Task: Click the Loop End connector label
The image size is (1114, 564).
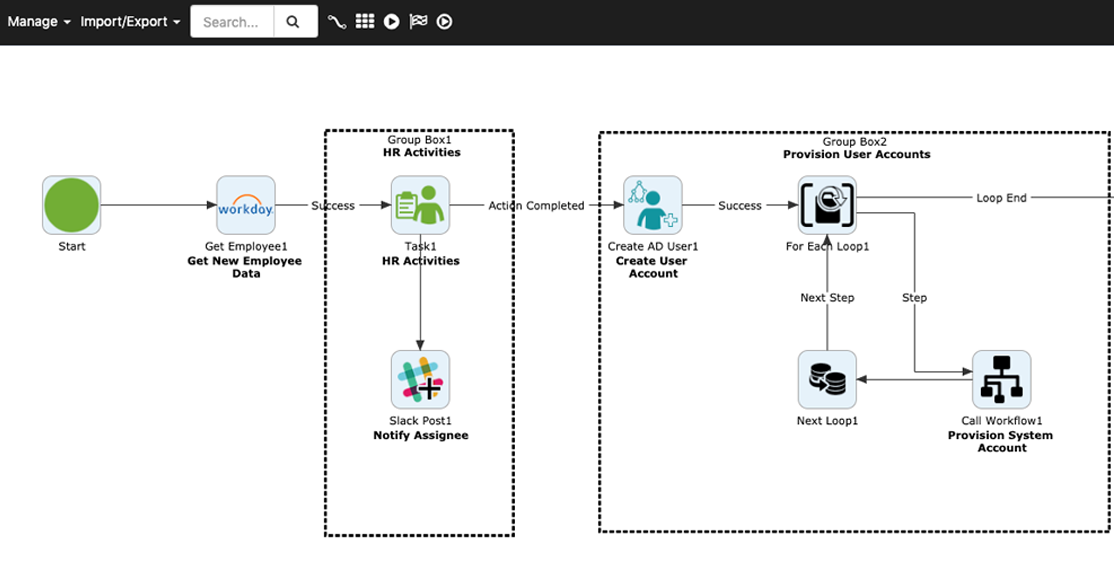Action: pos(1001,198)
